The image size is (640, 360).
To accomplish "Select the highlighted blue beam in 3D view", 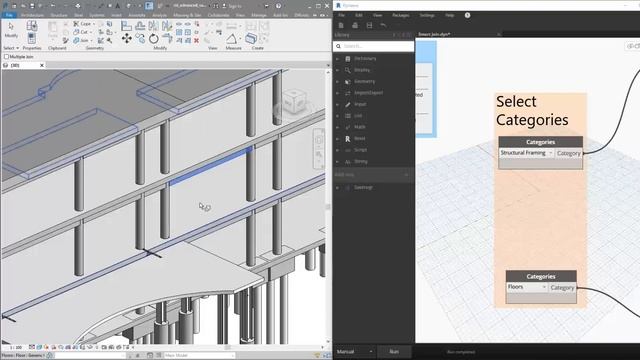I will pyautogui.click(x=210, y=167).
